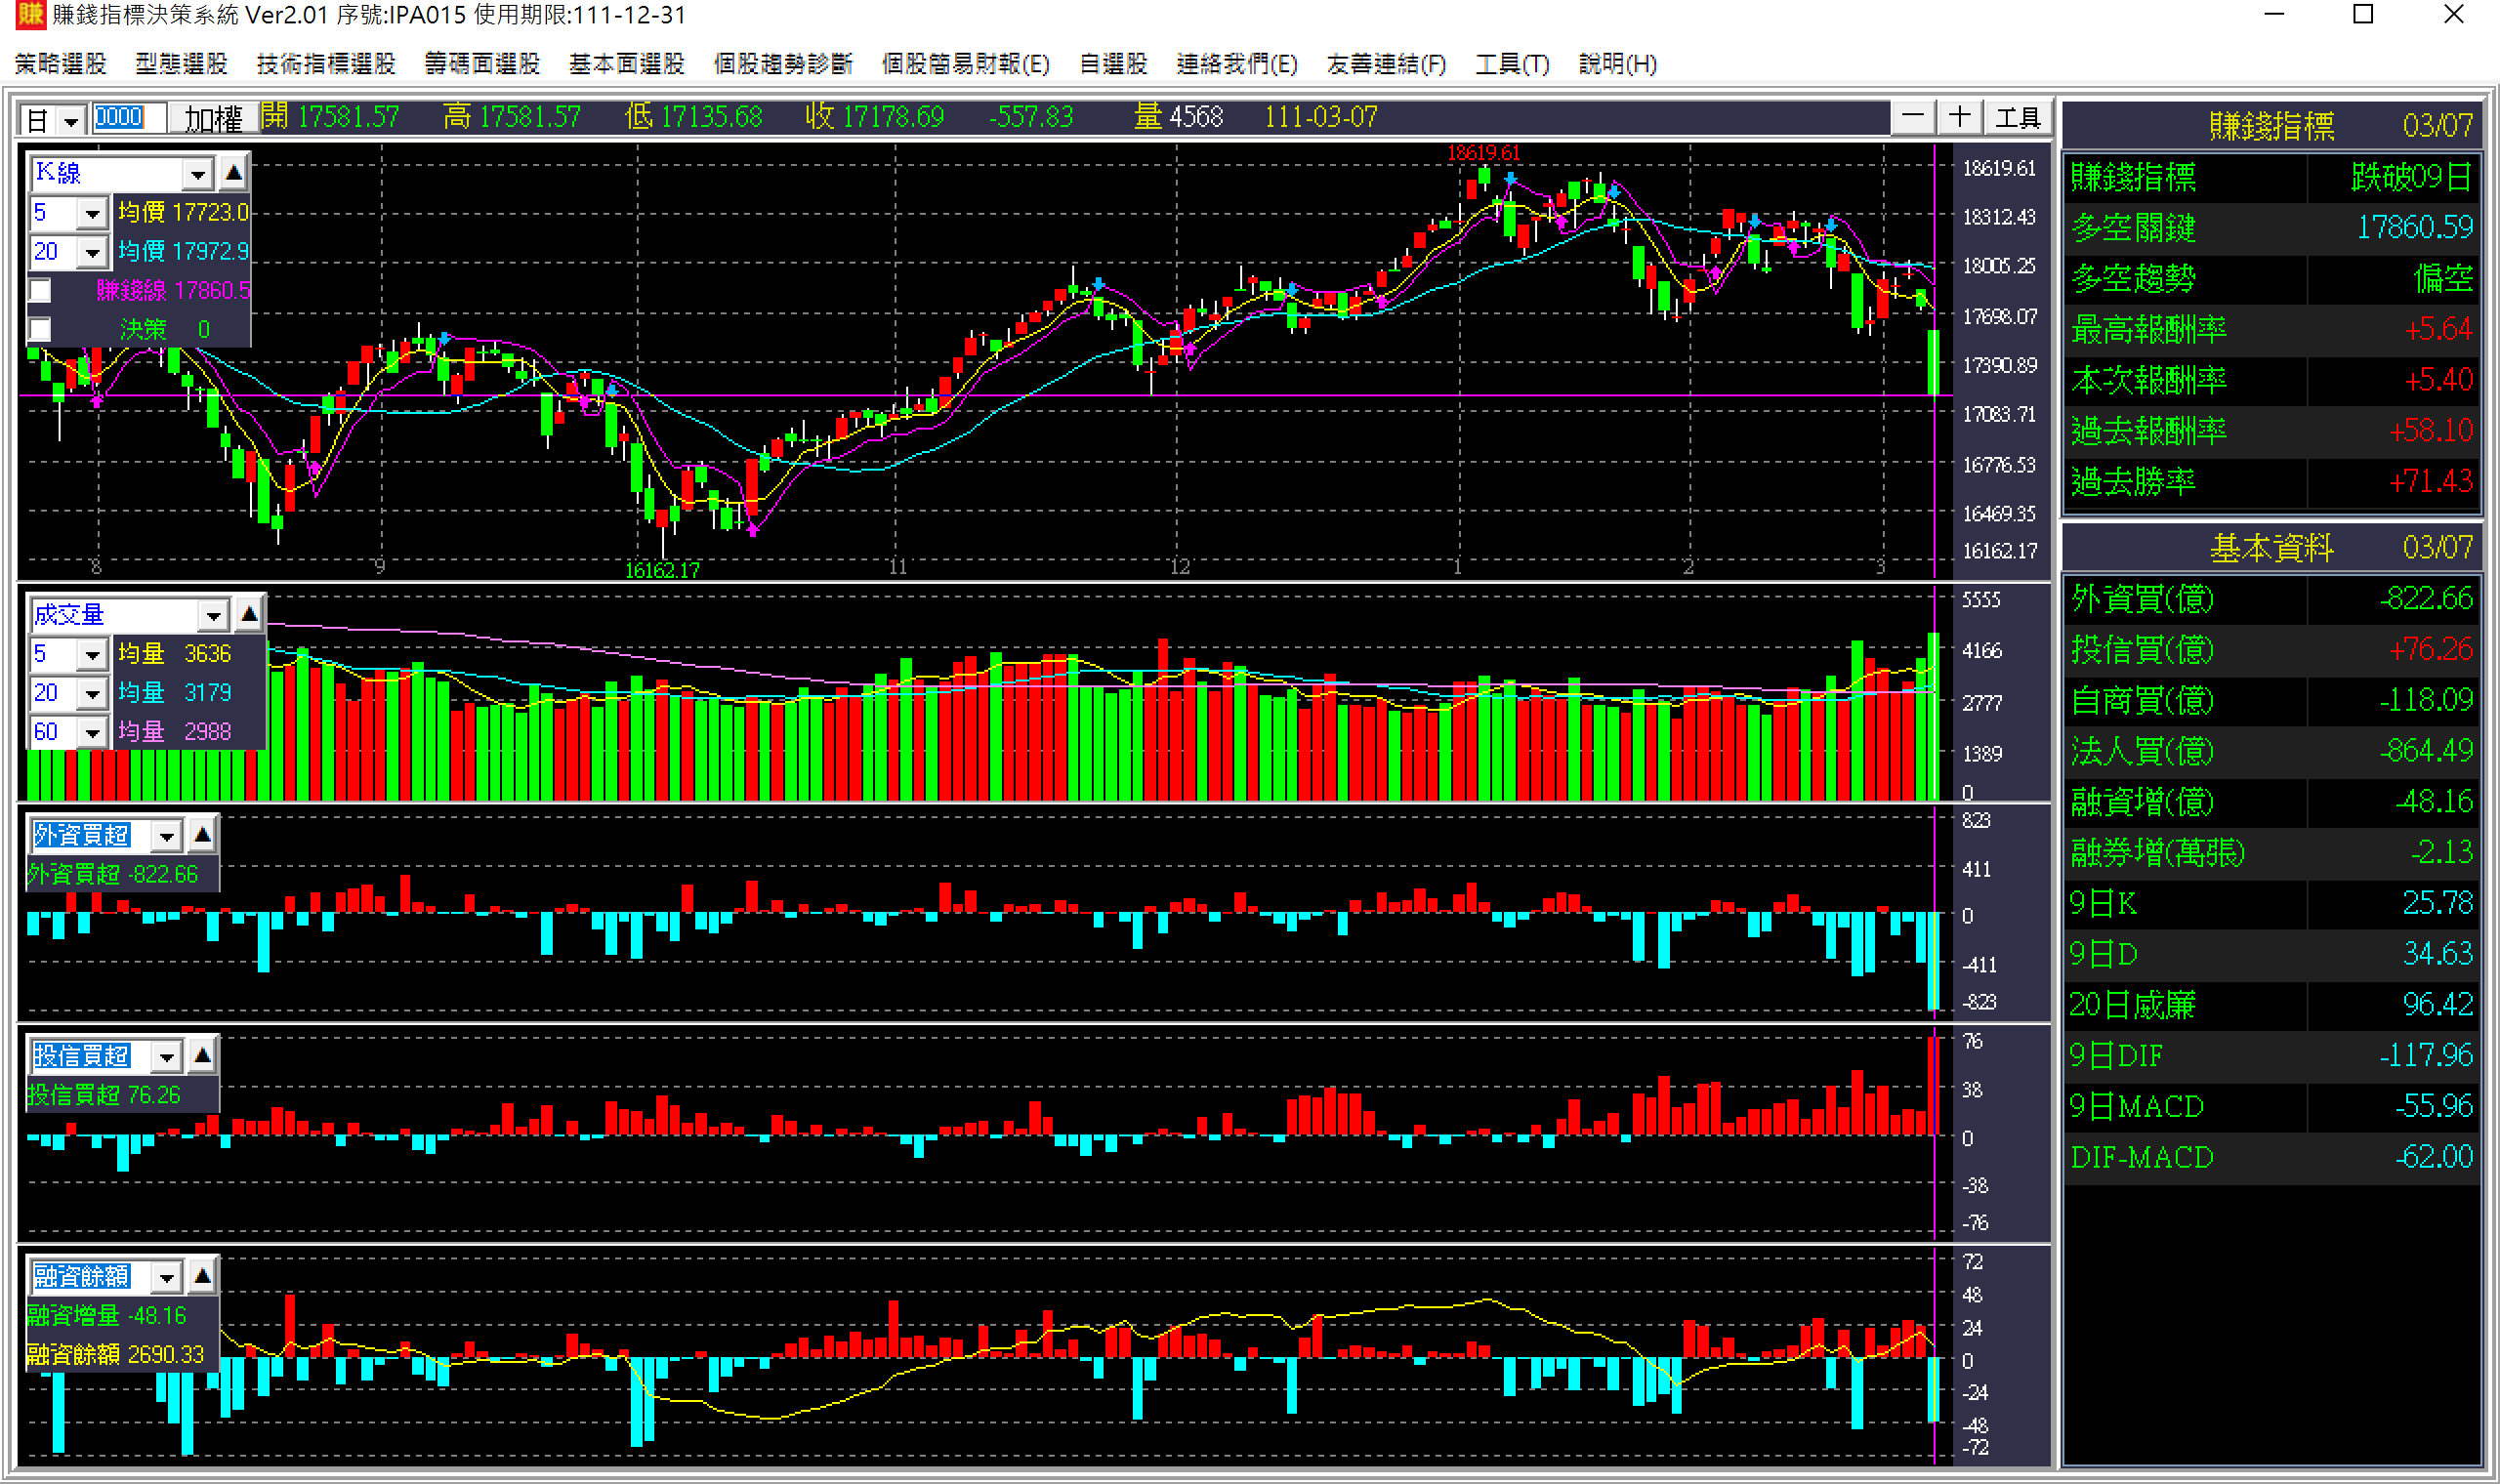
Task: Open the 日 period dropdown
Action: pyautogui.click(x=70, y=121)
